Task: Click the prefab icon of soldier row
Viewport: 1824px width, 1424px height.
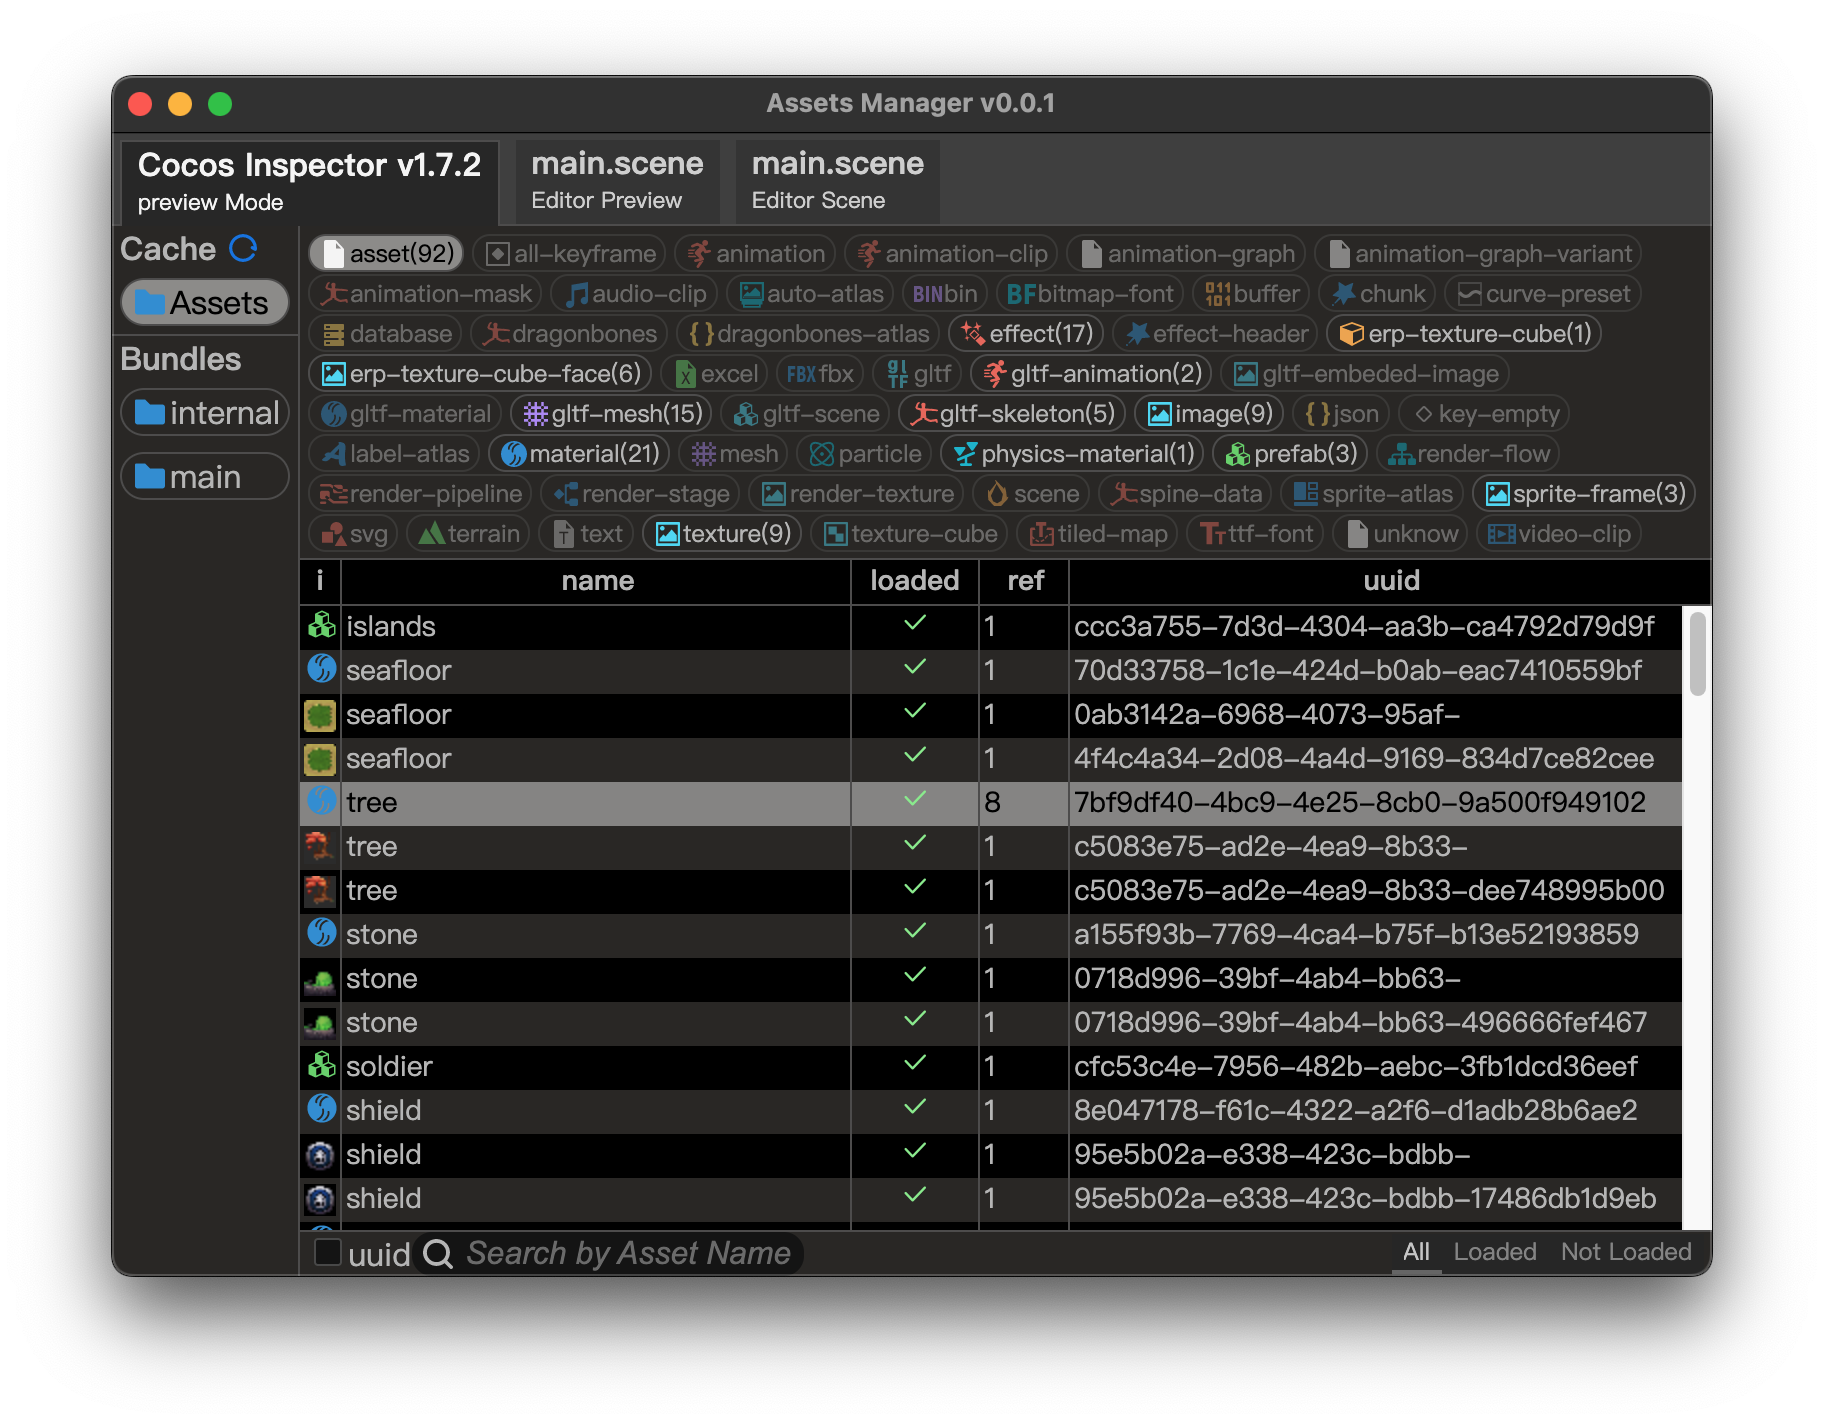Action: click(320, 1066)
